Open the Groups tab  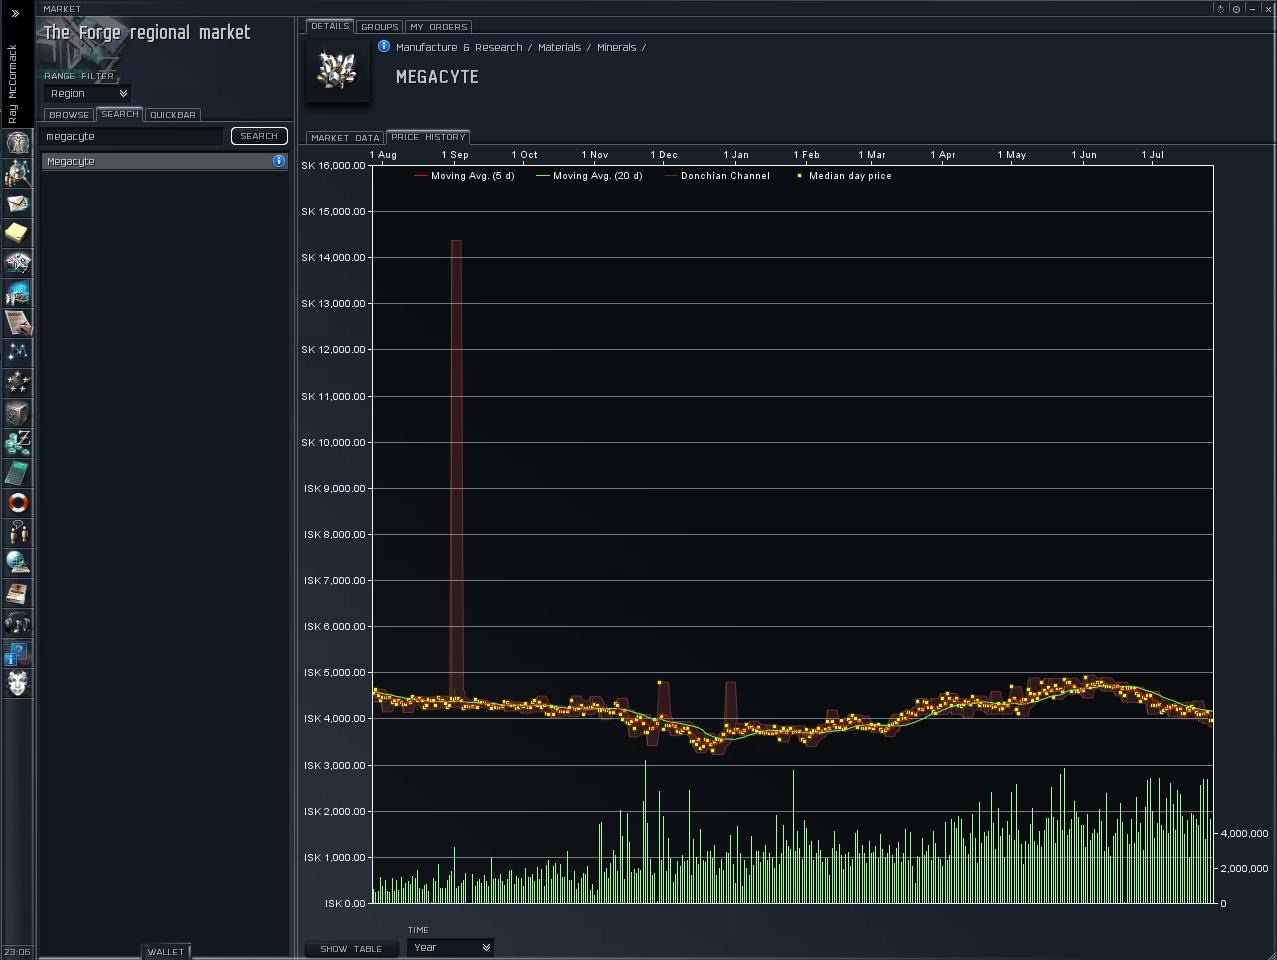[x=380, y=27]
